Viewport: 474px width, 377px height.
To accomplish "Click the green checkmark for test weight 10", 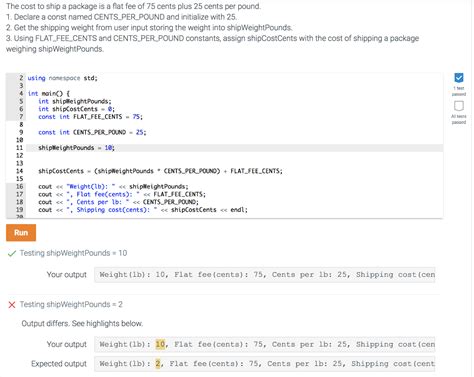I will [x=12, y=253].
